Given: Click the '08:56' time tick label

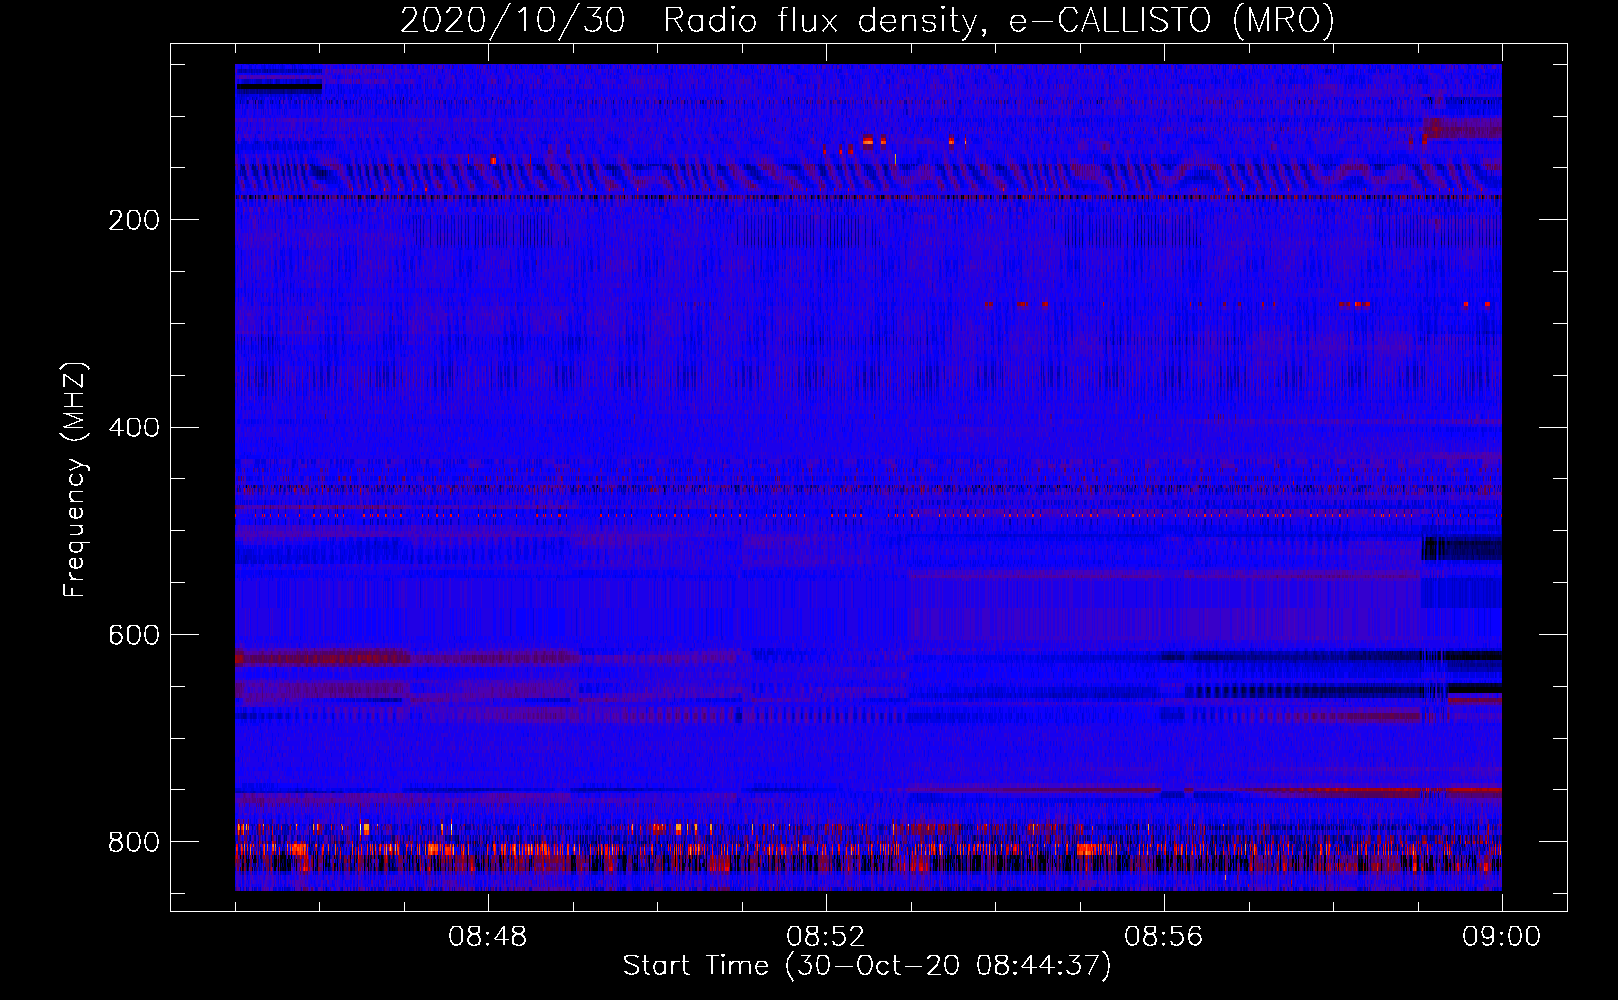Looking at the screenshot, I should click(1164, 937).
